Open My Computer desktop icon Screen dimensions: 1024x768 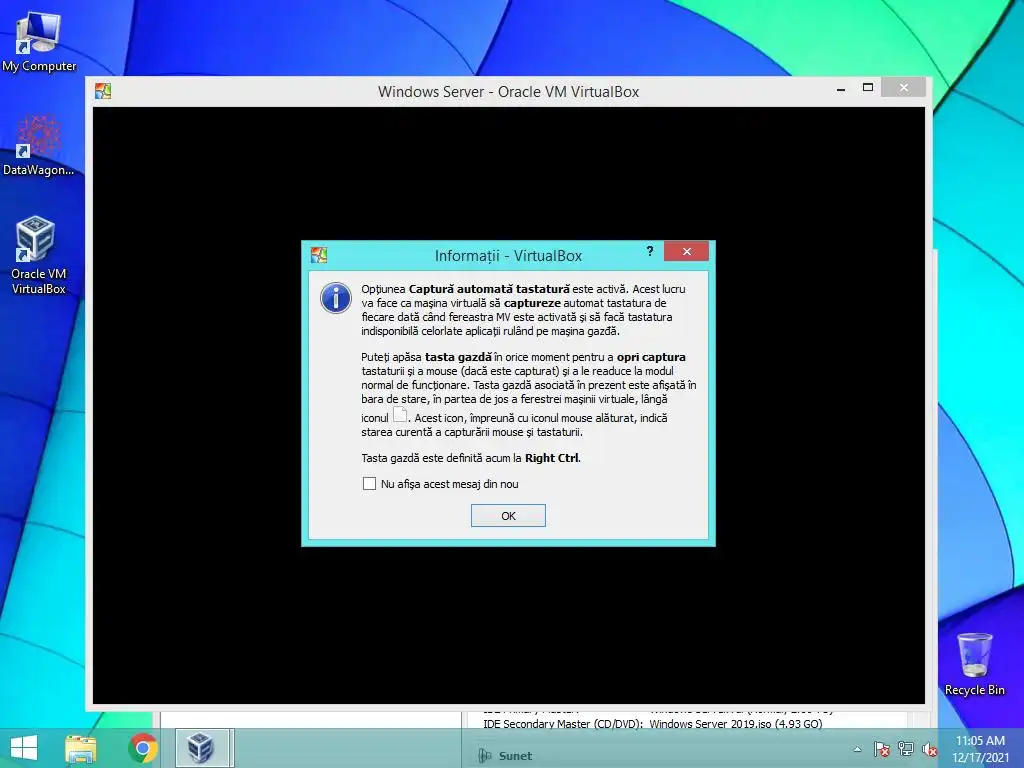click(39, 42)
